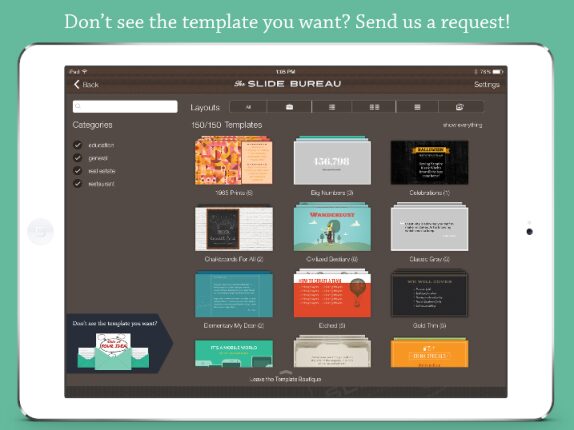Open the template request envelope graphic
Screen dimensions: 574x430
(113, 351)
